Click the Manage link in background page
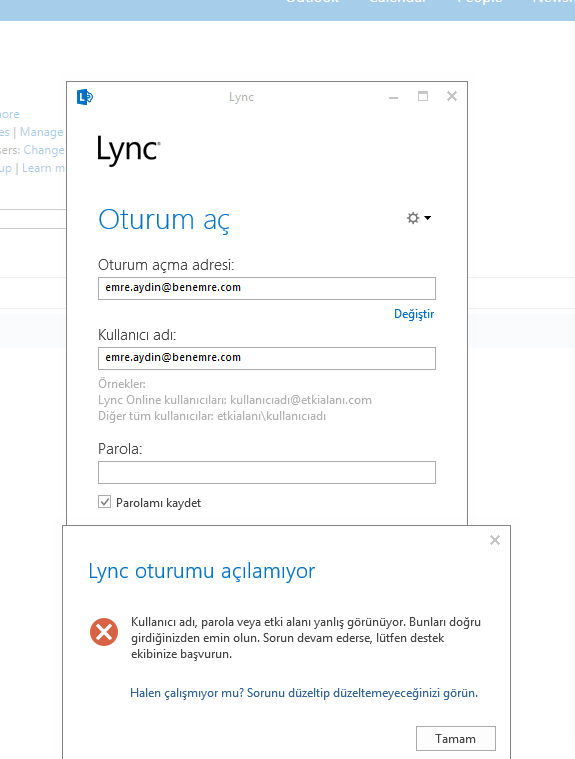The width and height of the screenshot is (575, 759). 42,132
